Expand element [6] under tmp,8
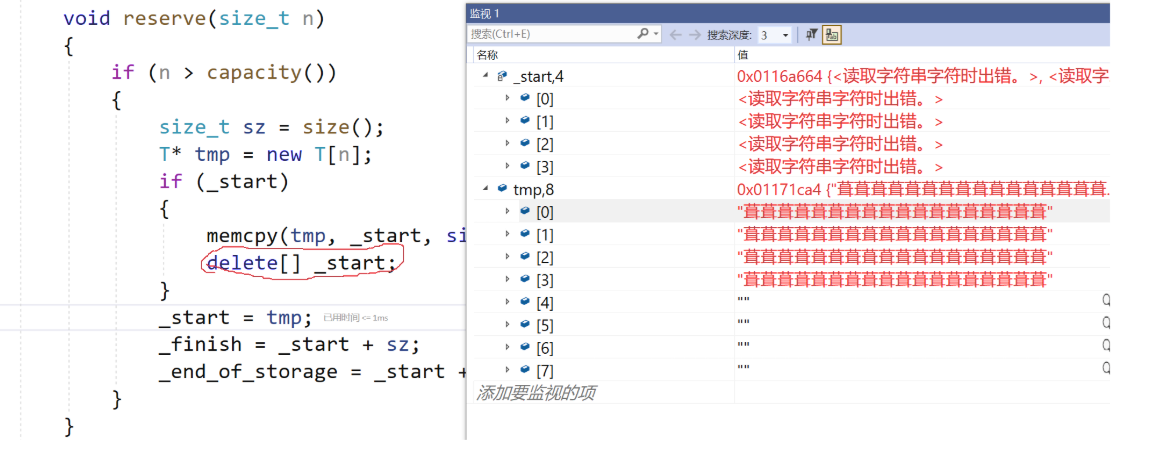 tap(507, 347)
